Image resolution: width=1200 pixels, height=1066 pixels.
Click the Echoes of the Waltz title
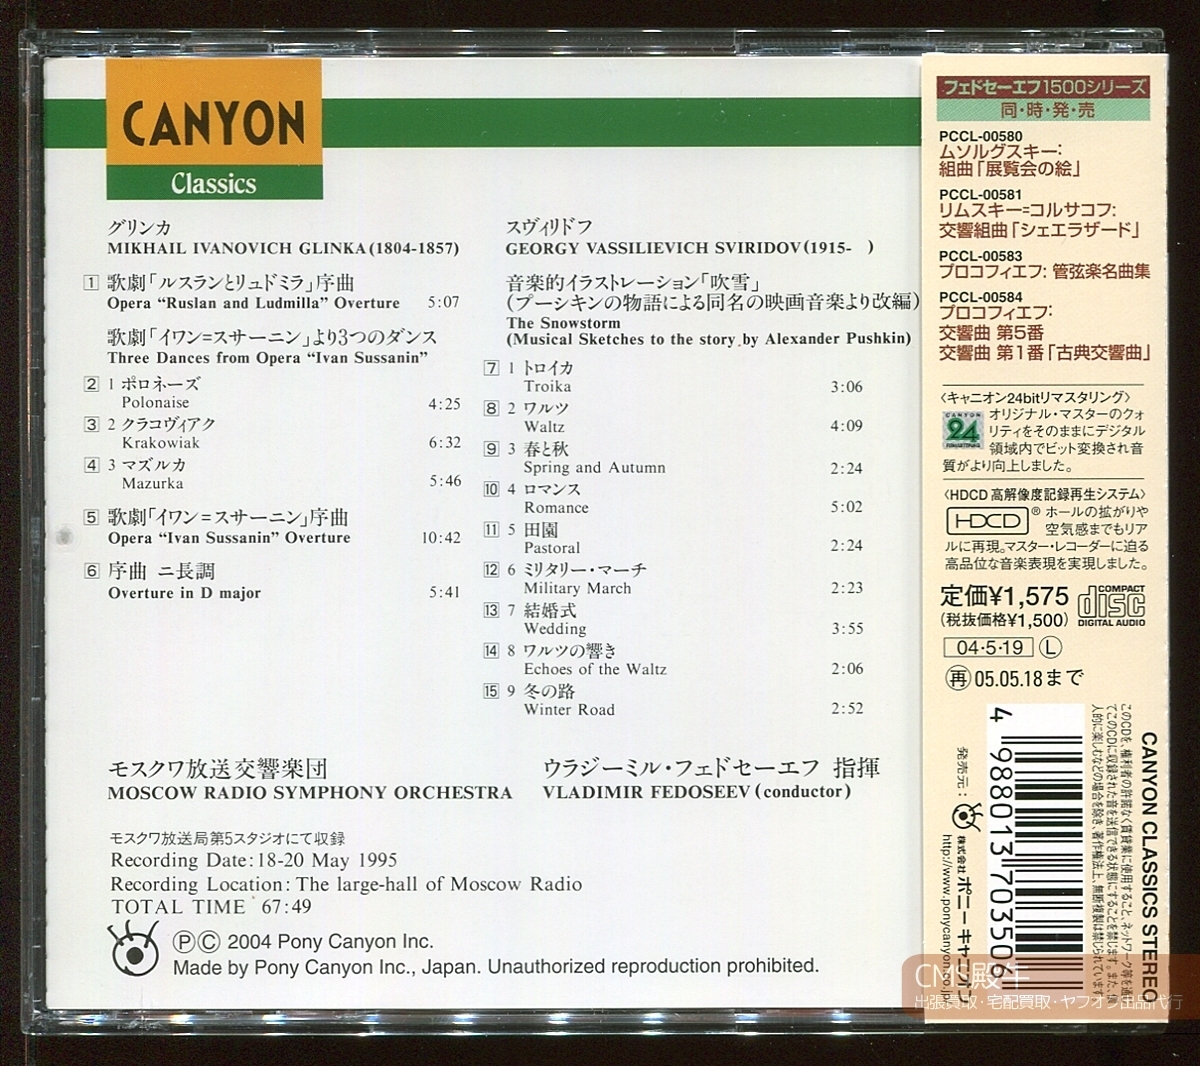(x=595, y=669)
